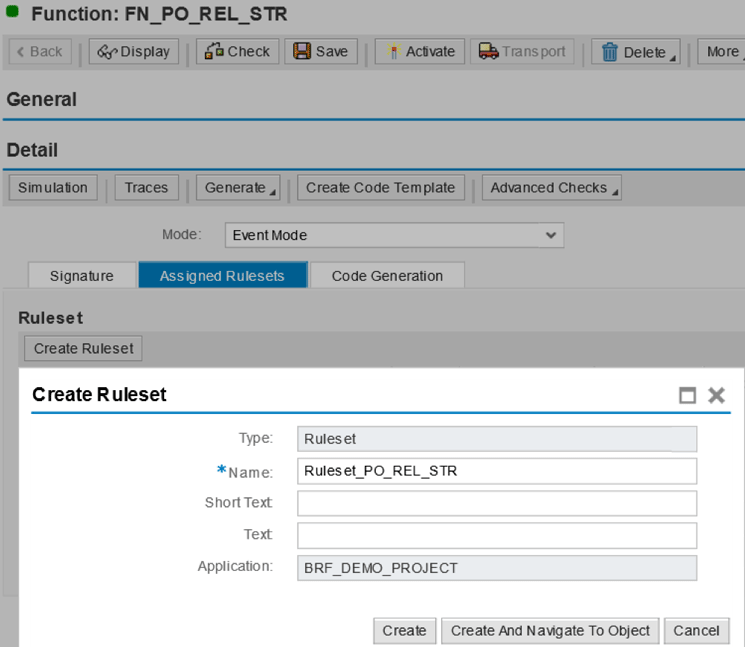Click the read-only Type field

click(x=497, y=439)
